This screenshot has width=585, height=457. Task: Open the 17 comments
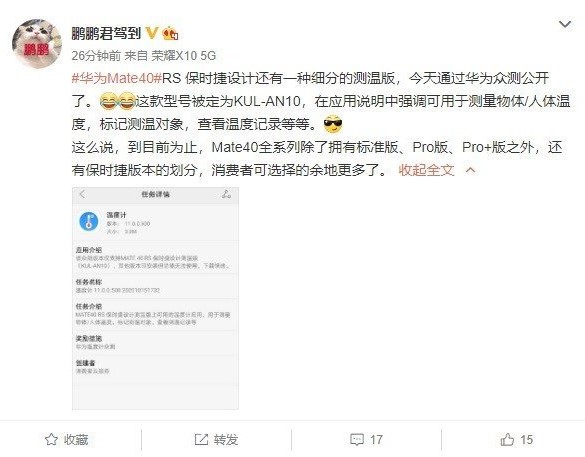point(376,439)
